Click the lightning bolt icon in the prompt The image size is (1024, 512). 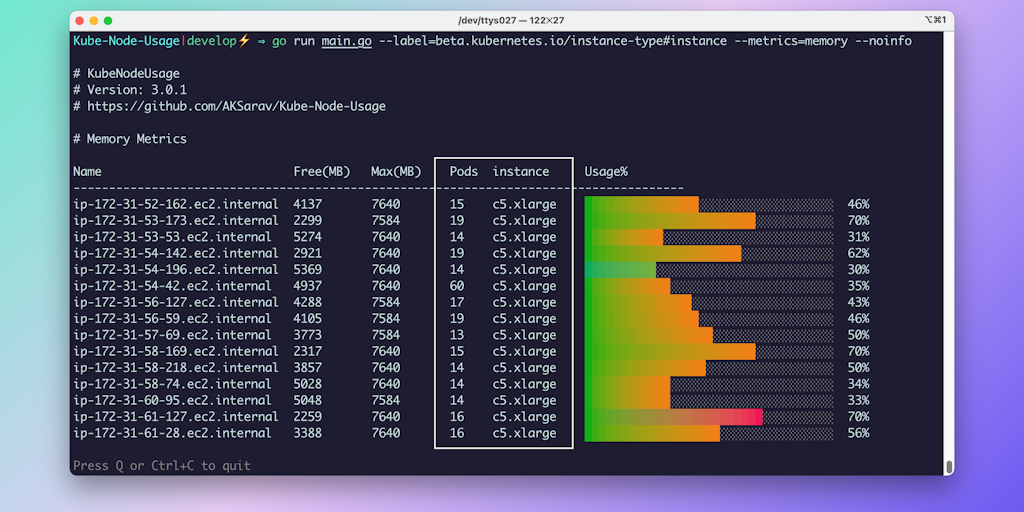pos(243,41)
